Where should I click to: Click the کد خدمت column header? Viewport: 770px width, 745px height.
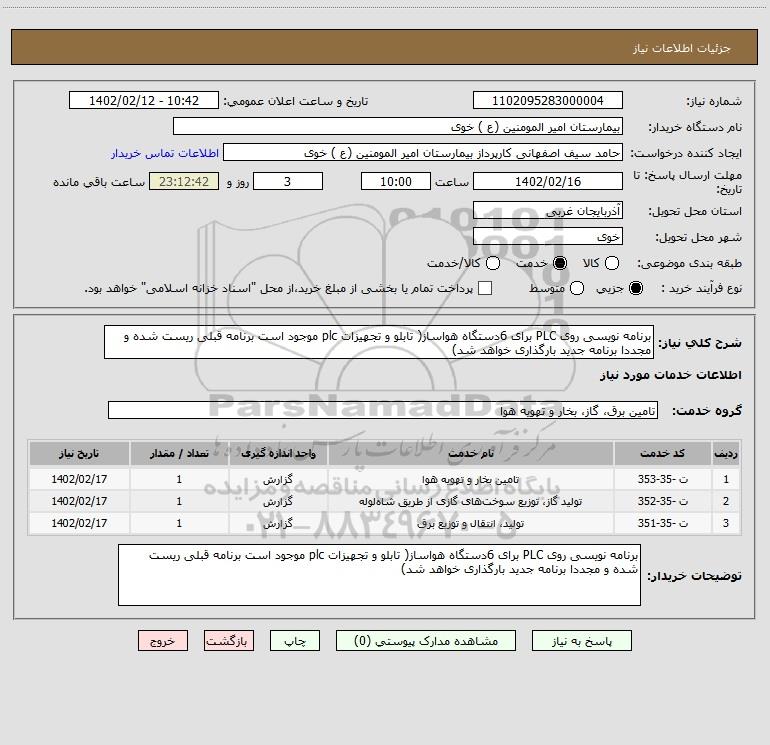(662, 453)
